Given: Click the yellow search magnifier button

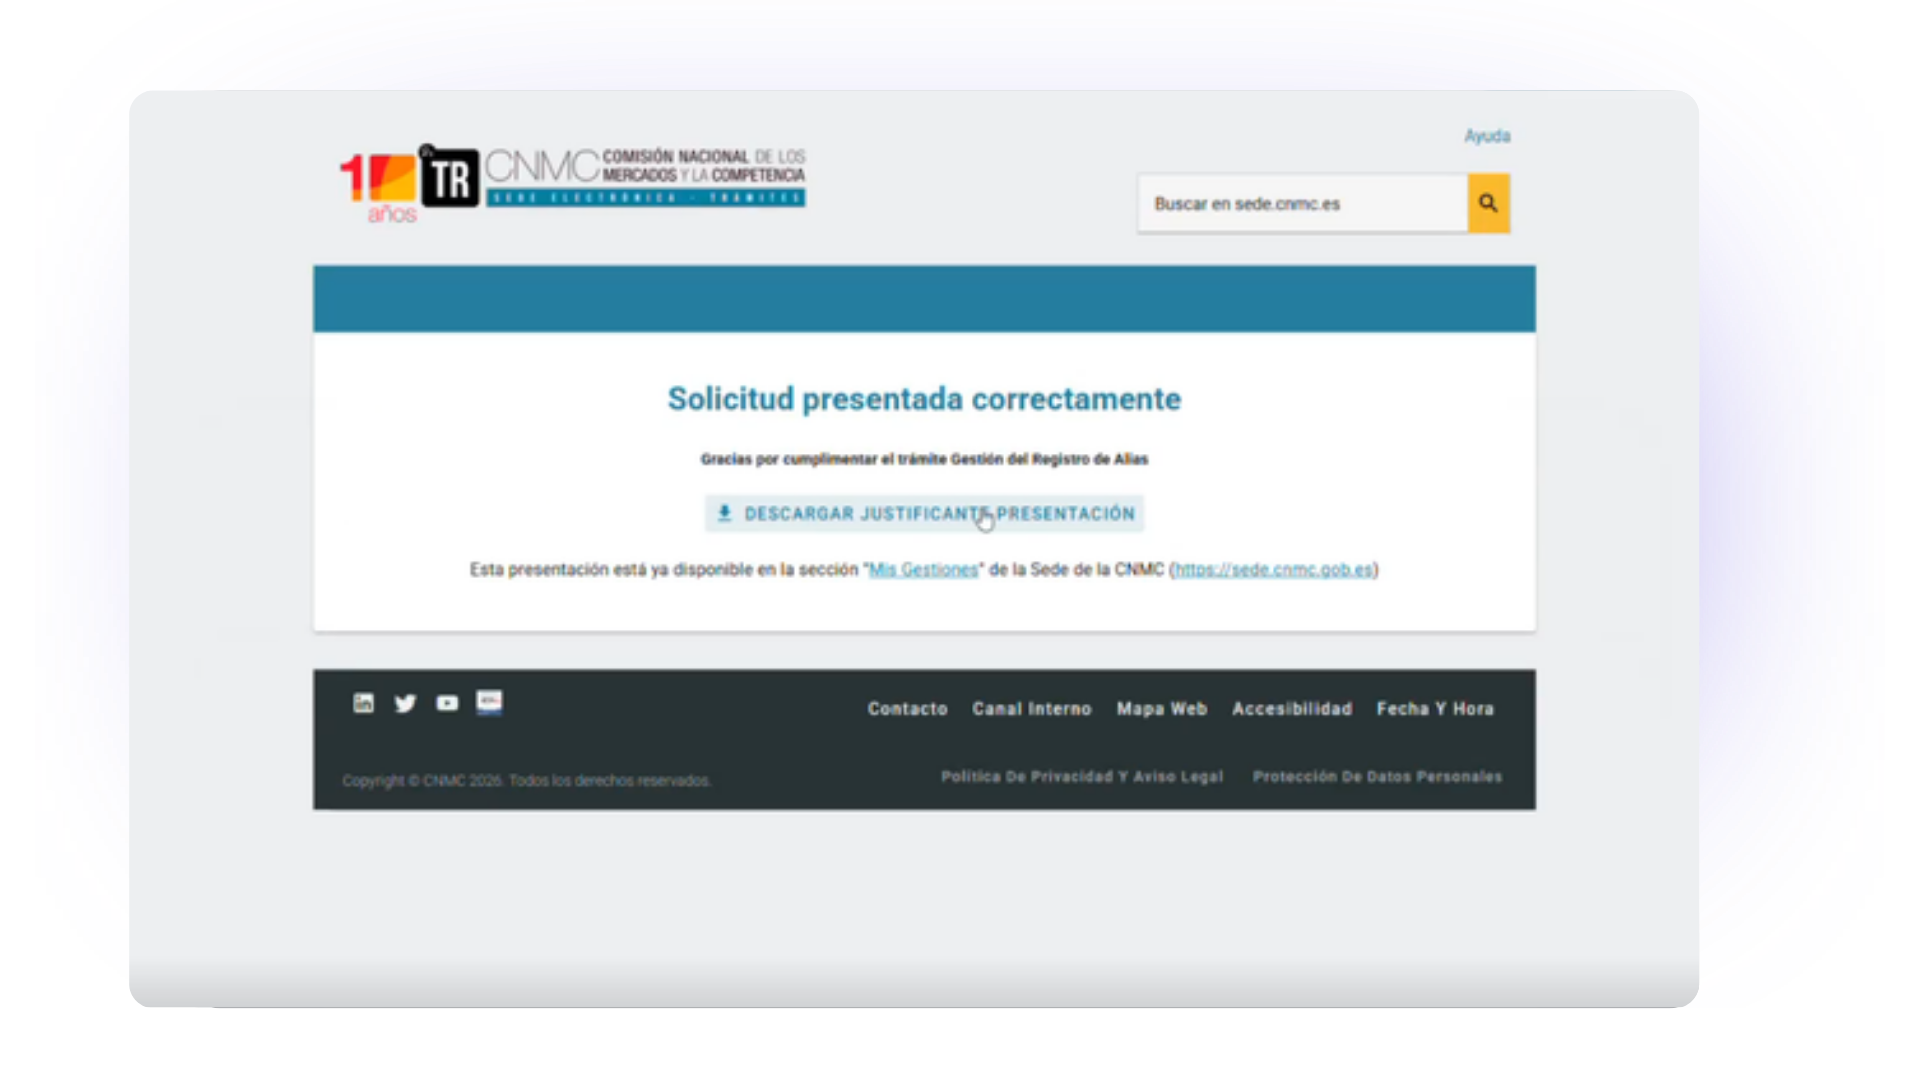Looking at the screenshot, I should (1488, 203).
